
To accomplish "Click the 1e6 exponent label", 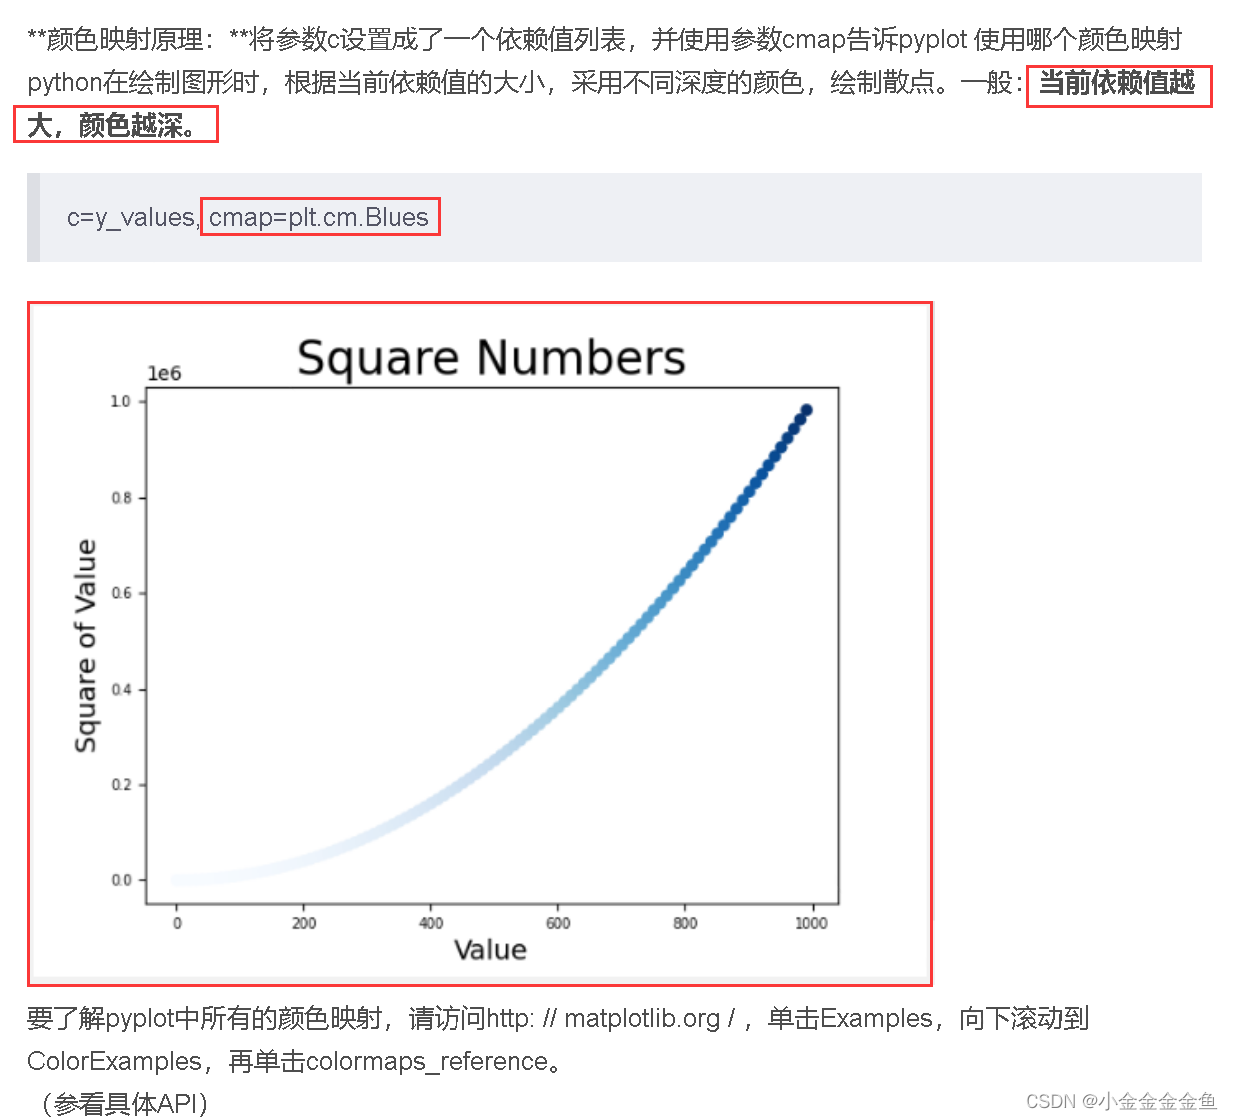I will [164, 374].
